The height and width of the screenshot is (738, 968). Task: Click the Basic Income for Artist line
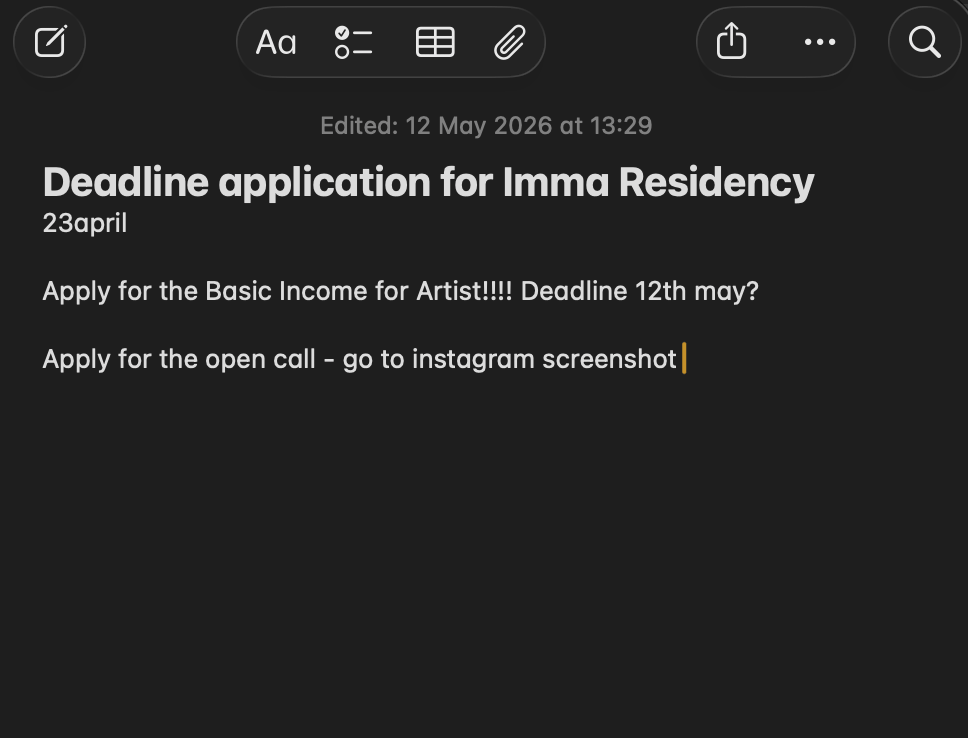click(x=400, y=291)
